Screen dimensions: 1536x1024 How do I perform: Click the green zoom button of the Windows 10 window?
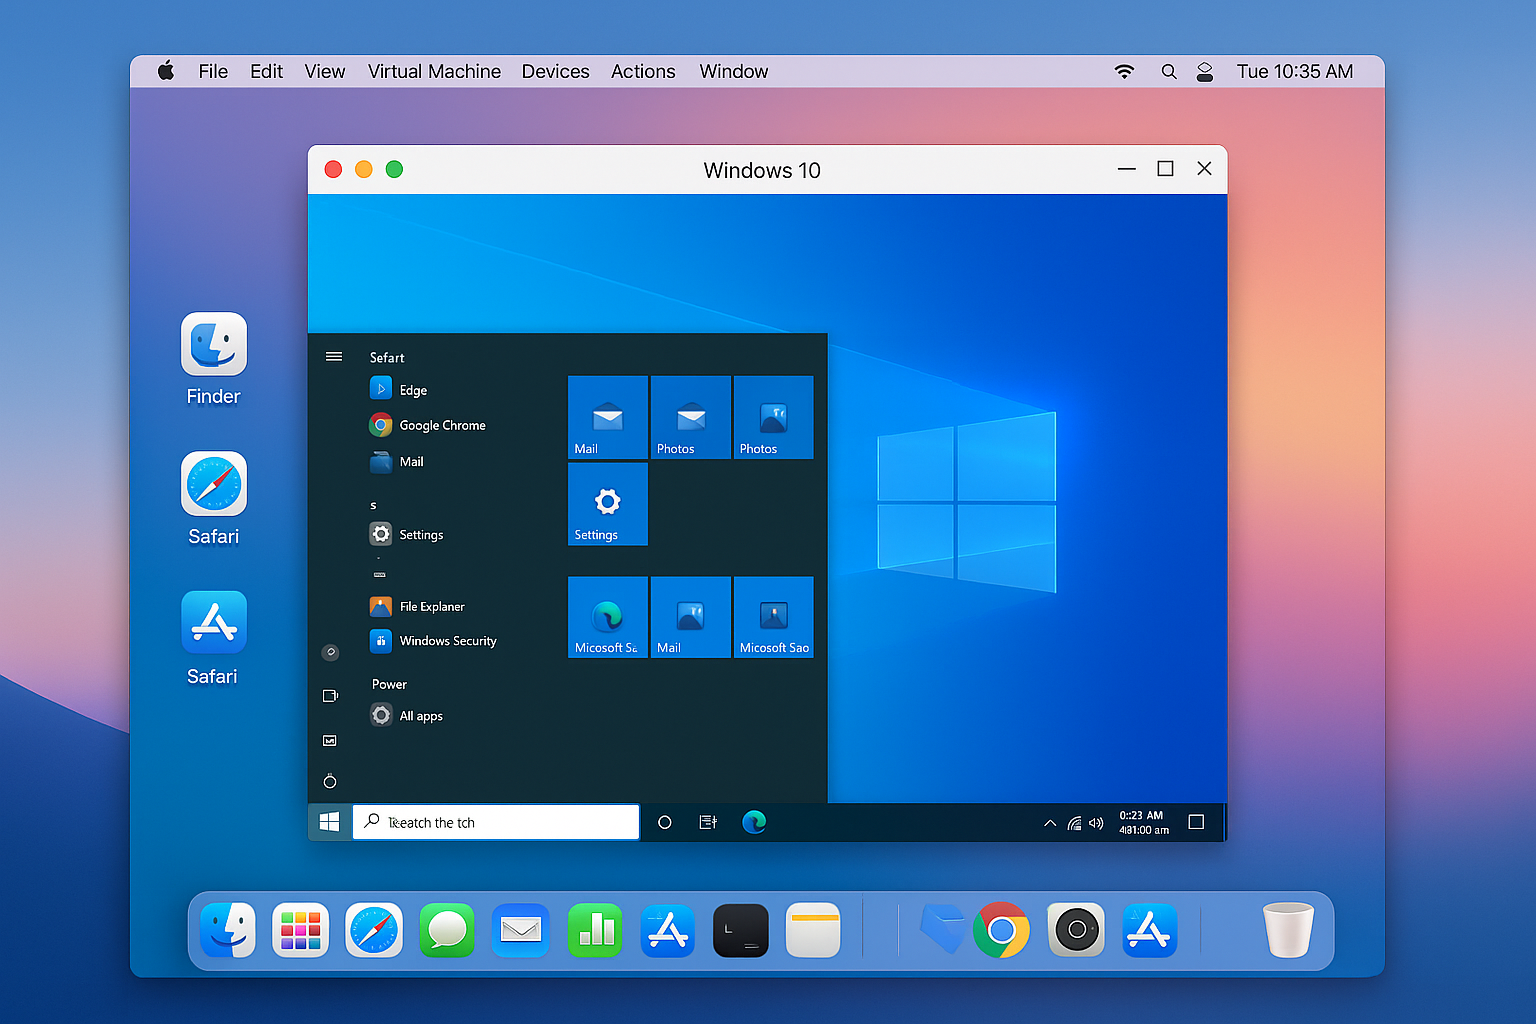pos(394,169)
